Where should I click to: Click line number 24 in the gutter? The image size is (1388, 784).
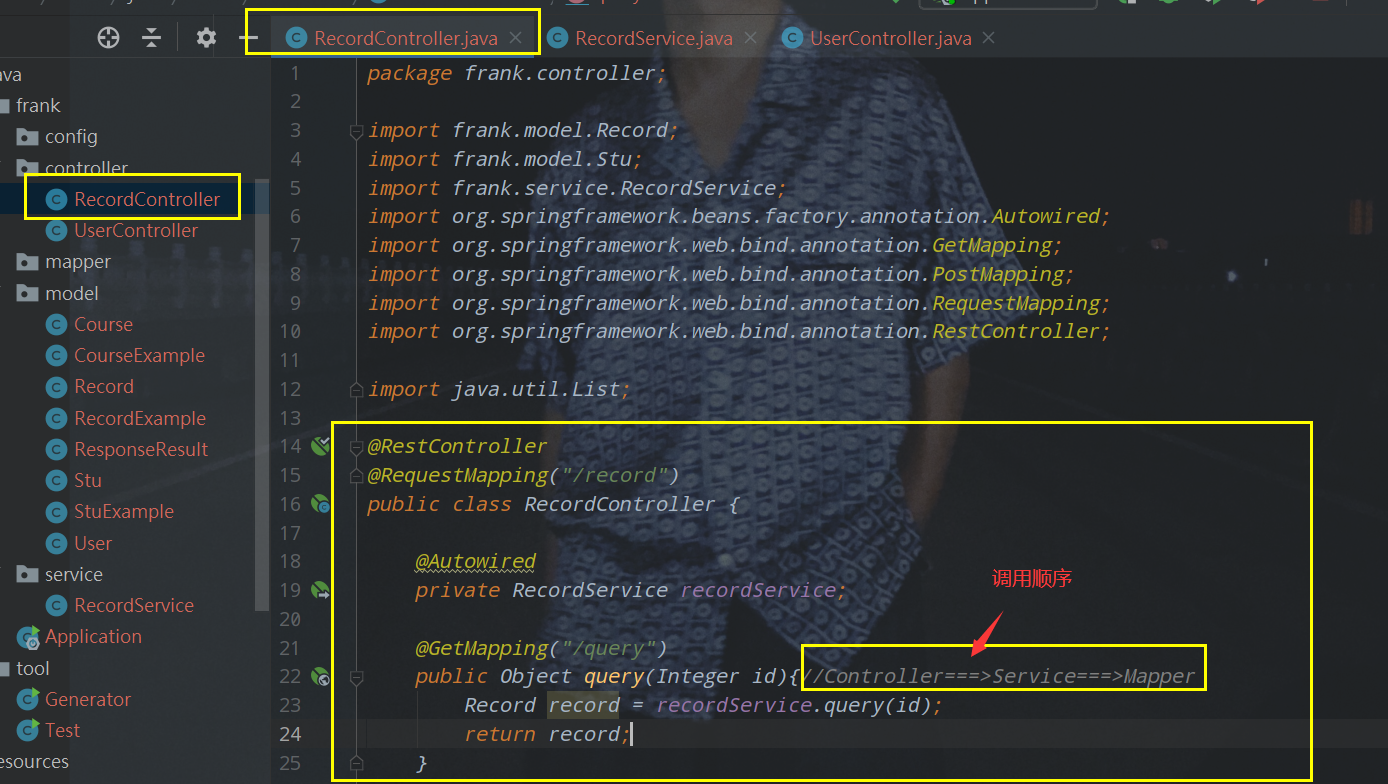(x=289, y=734)
